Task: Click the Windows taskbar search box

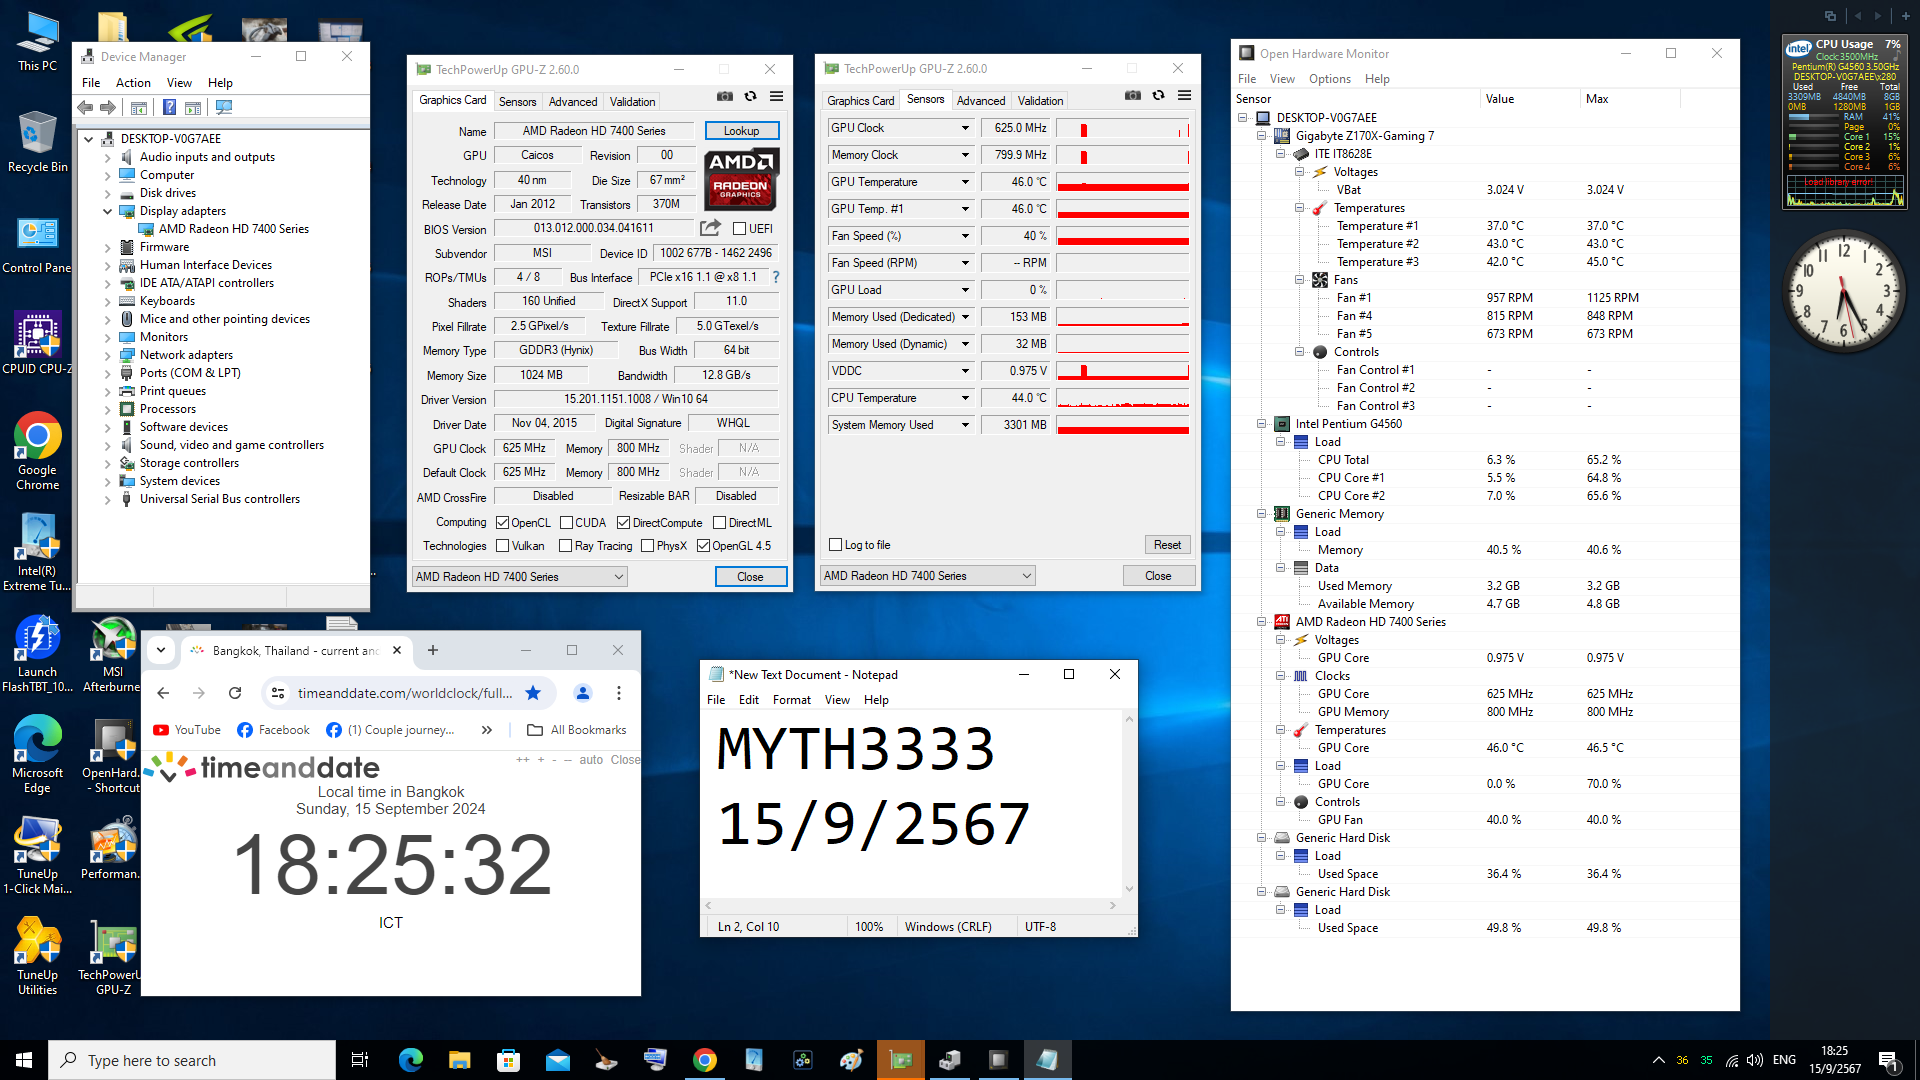Action: pos(192,1060)
